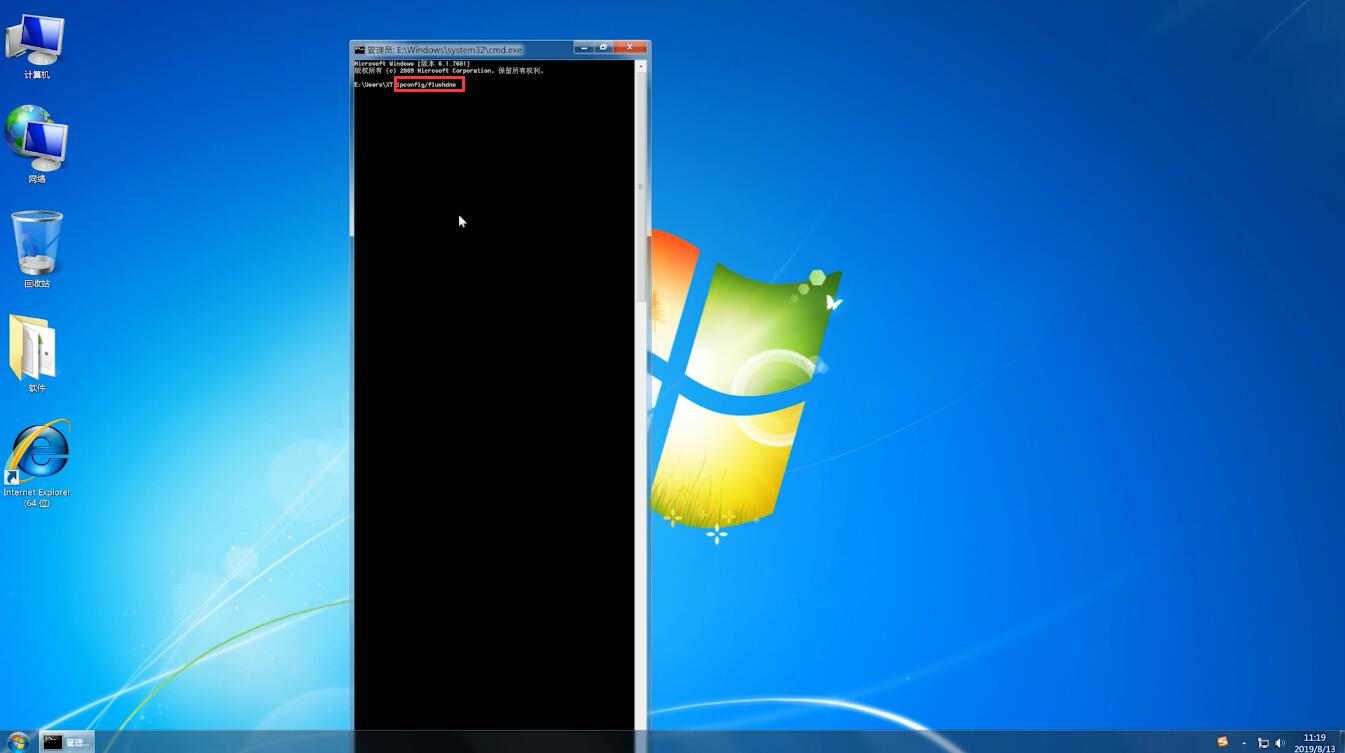Click the ipconfig/flushdns command text
The width and height of the screenshot is (1345, 753).
tap(427, 85)
